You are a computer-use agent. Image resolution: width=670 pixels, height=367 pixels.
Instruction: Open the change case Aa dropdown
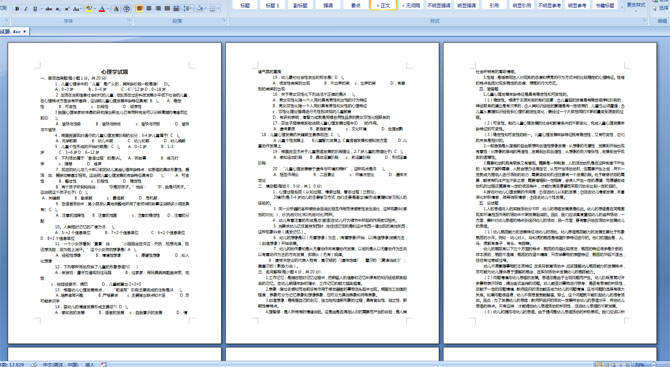click(x=77, y=9)
